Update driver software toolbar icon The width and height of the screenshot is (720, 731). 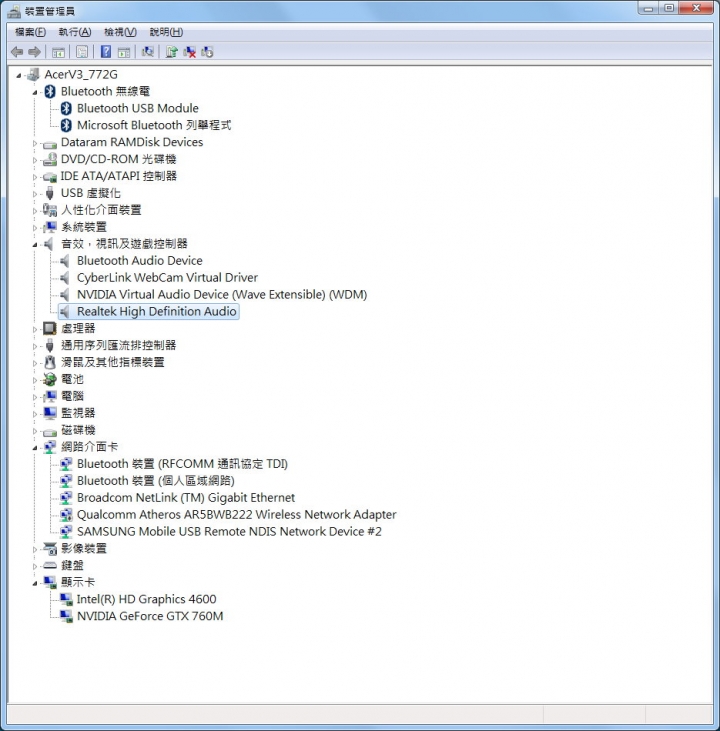[x=172, y=52]
